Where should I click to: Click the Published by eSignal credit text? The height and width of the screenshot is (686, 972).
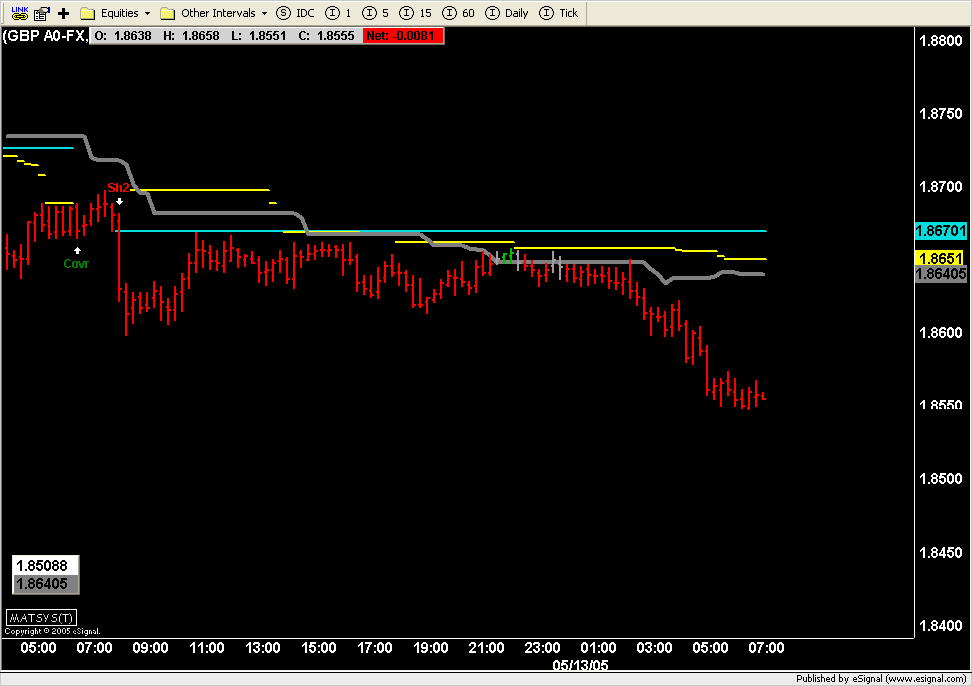pos(880,679)
